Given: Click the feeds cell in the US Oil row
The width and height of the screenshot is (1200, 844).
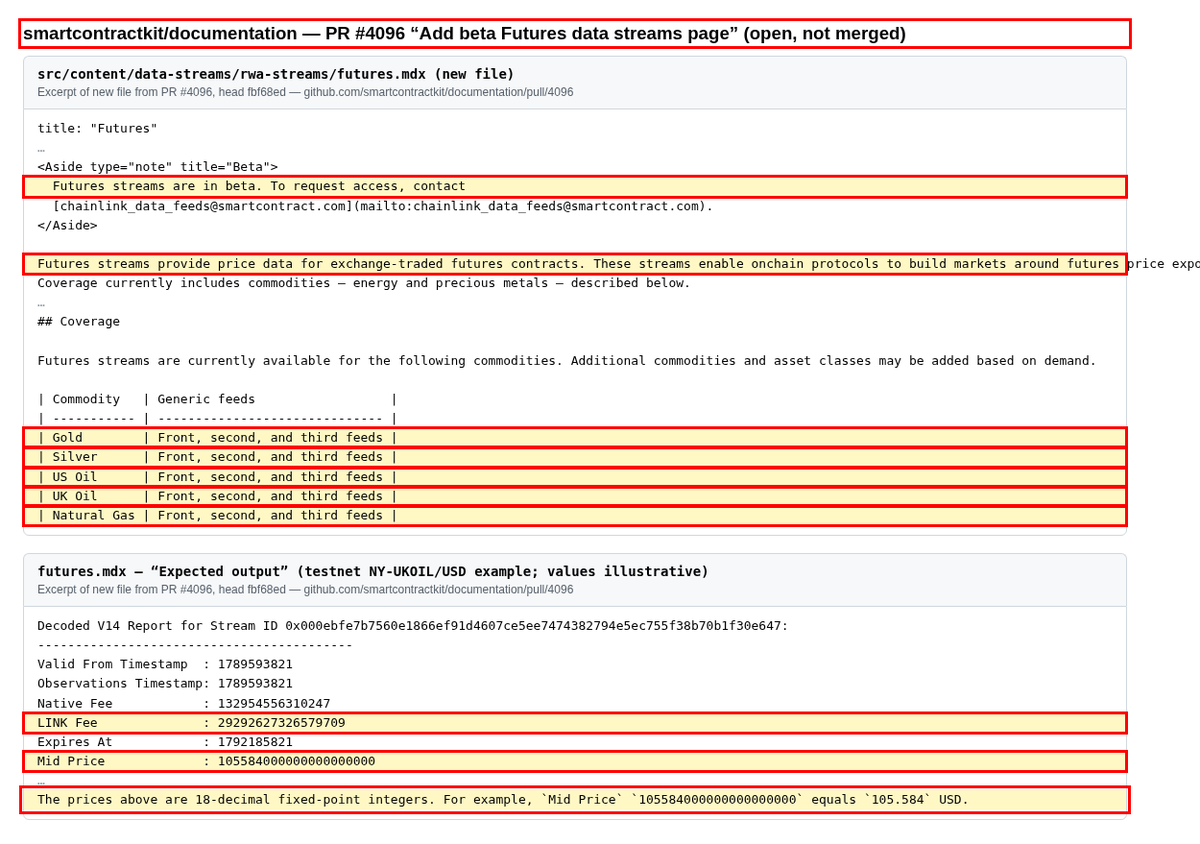Looking at the screenshot, I should click(x=270, y=477).
